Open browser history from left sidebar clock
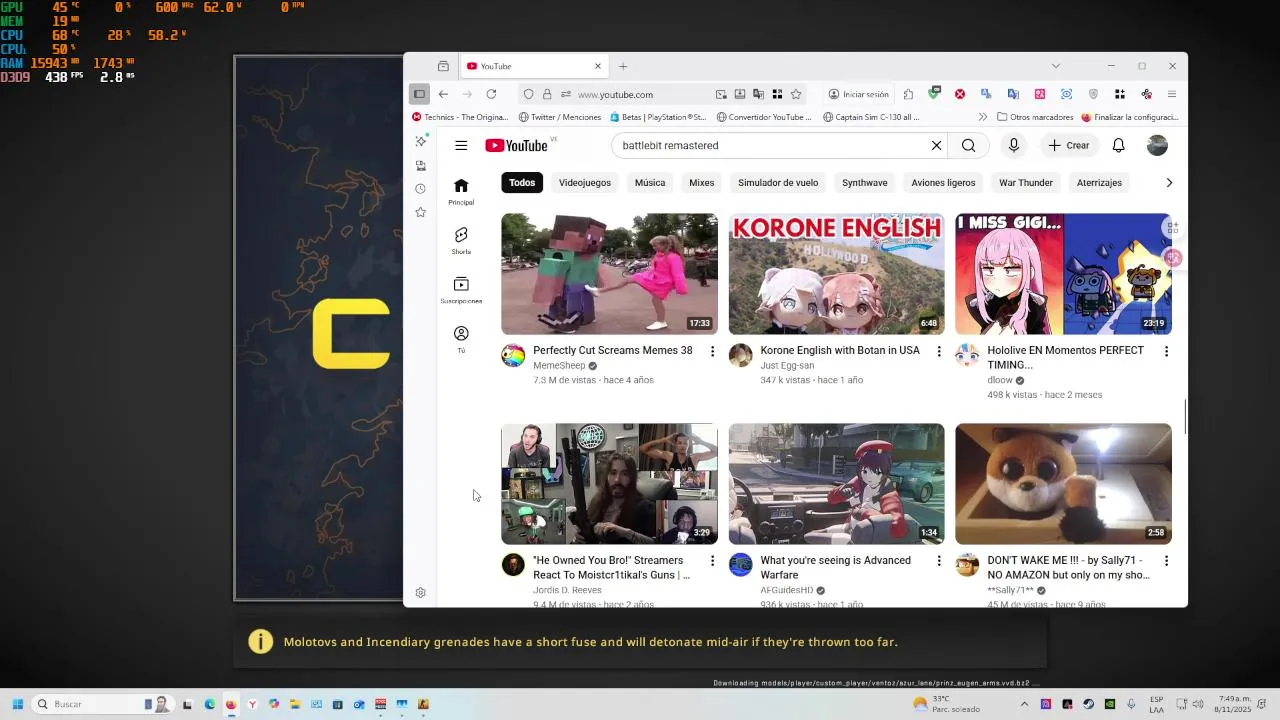Viewport: 1280px width, 720px height. (420, 188)
